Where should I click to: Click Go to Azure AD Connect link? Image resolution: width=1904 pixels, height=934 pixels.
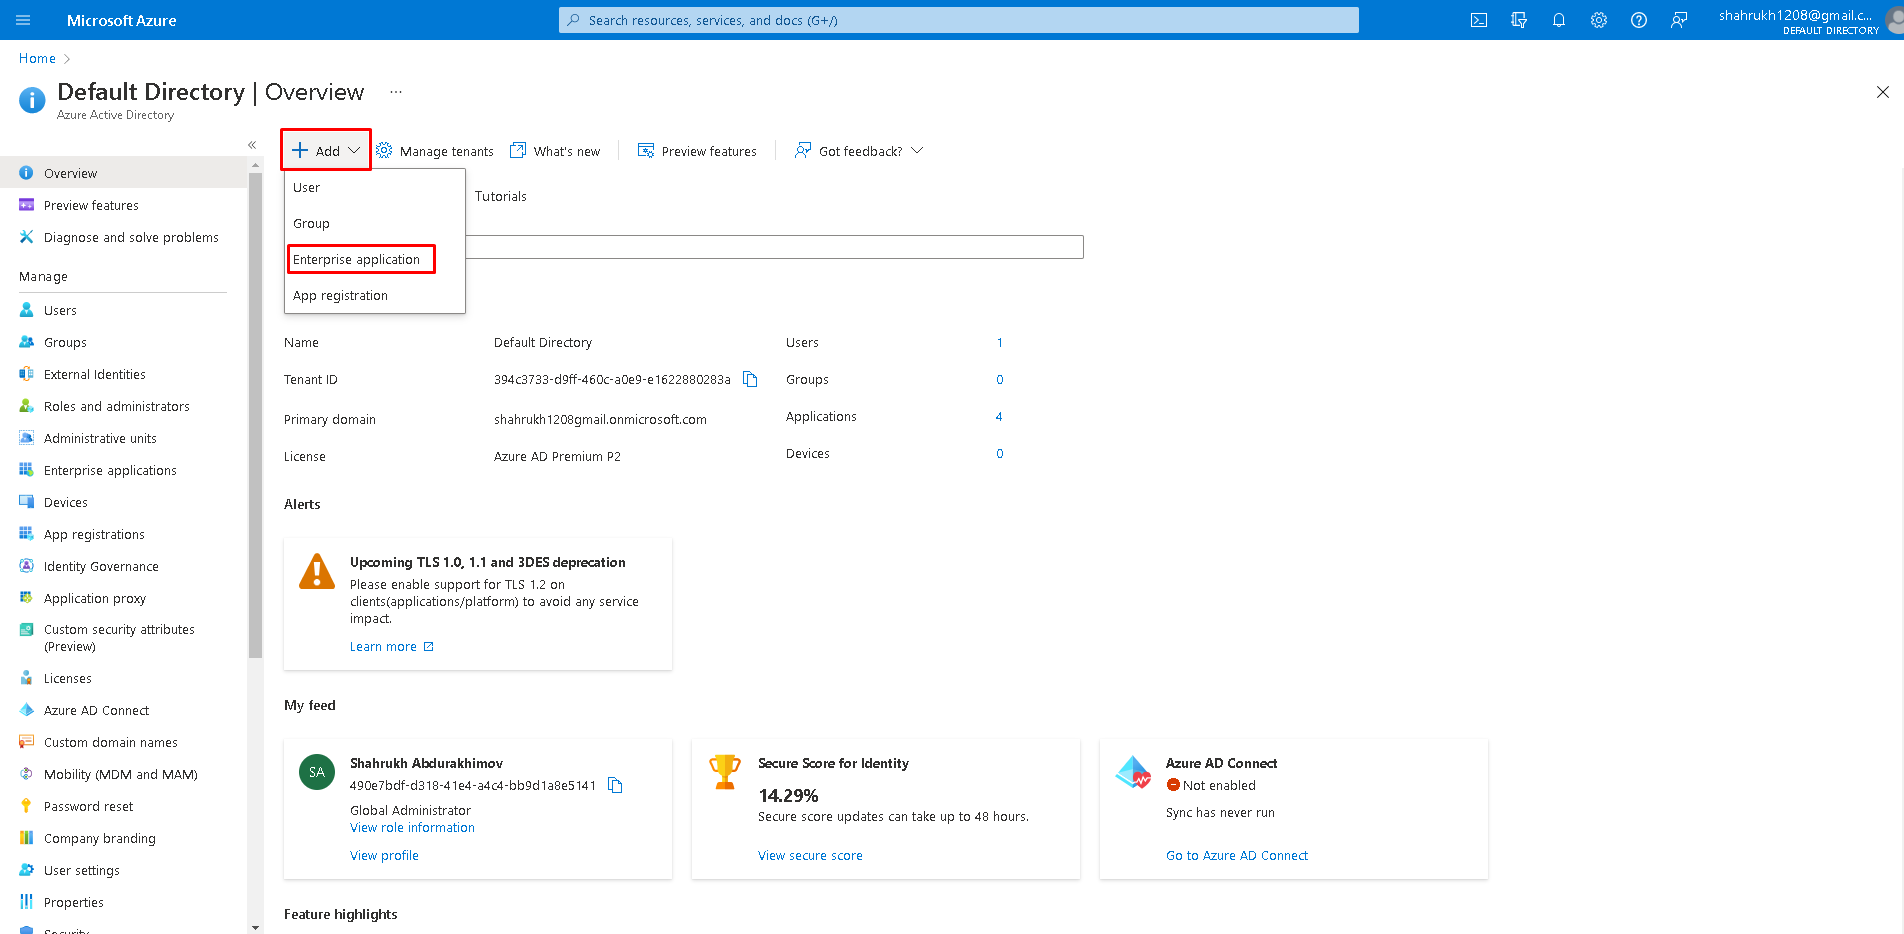click(1237, 855)
